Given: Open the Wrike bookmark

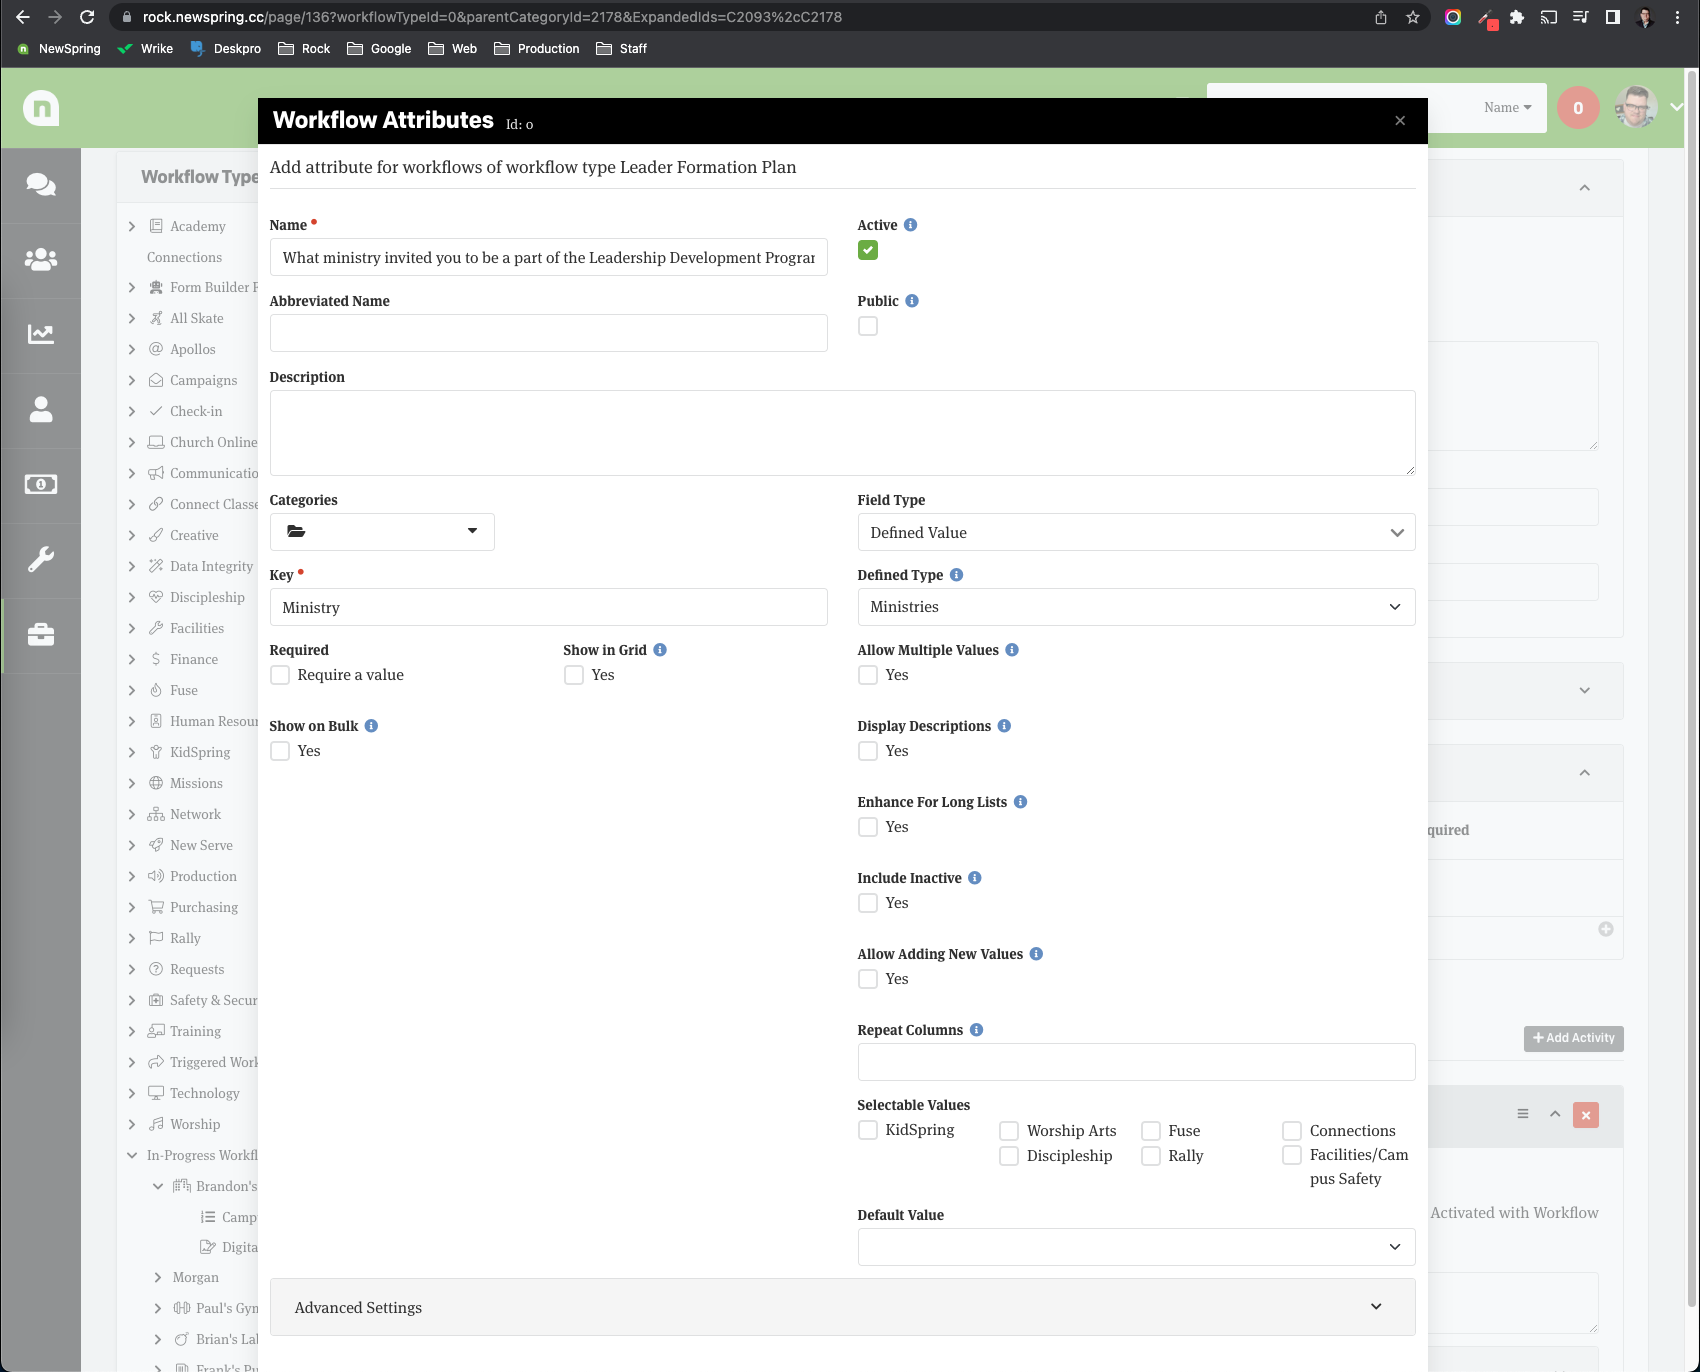Looking at the screenshot, I should point(145,49).
